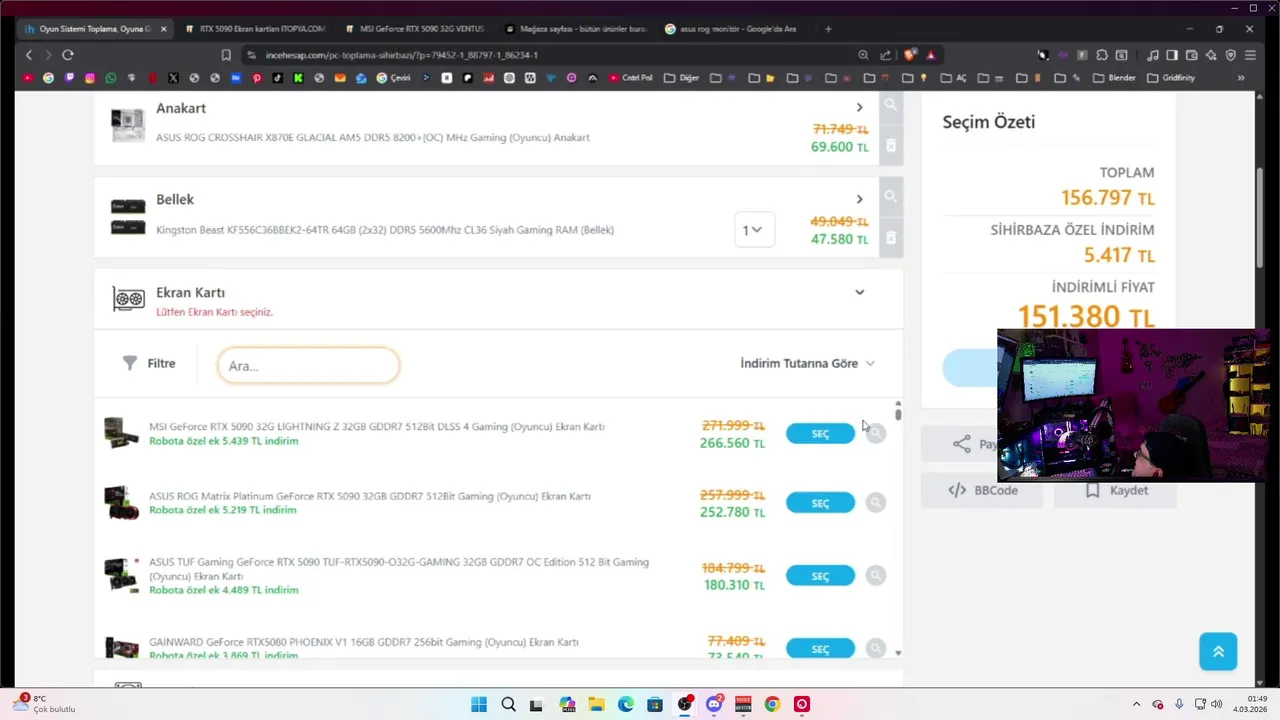The width and height of the screenshot is (1280, 720).
Task: Click the Filtre funnel icon
Action: [130, 363]
